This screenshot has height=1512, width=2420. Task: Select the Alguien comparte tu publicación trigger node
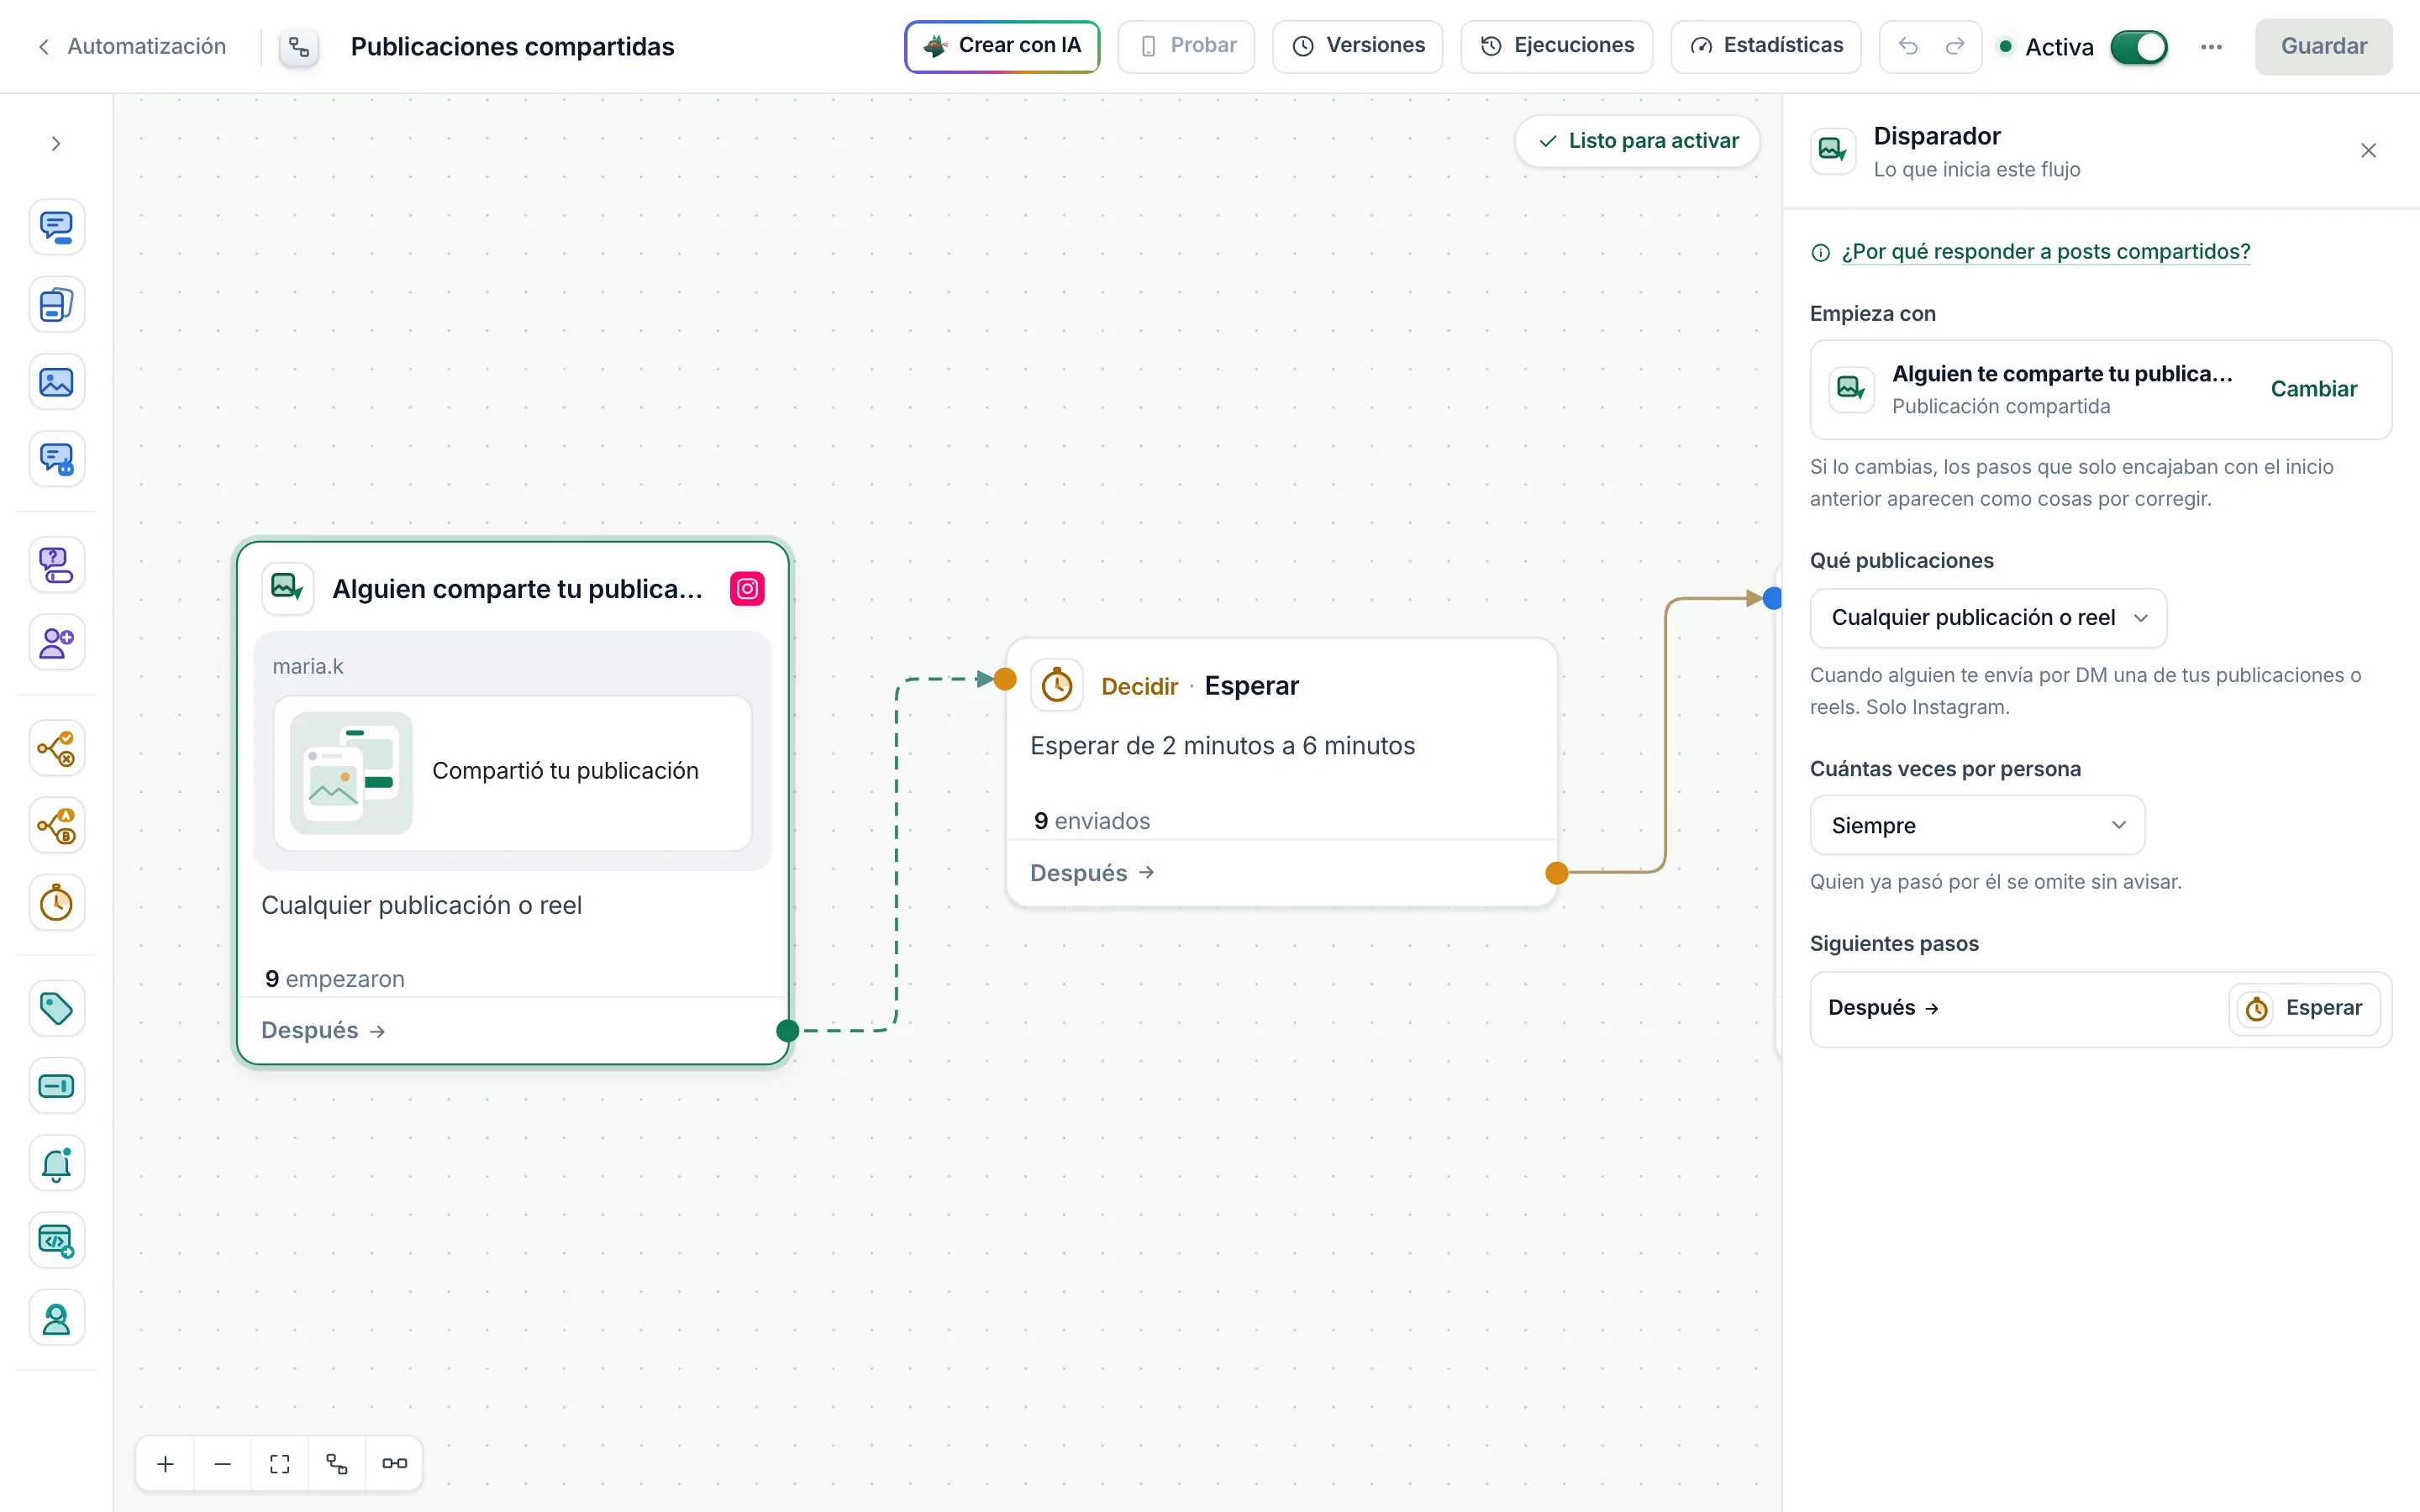[513, 803]
